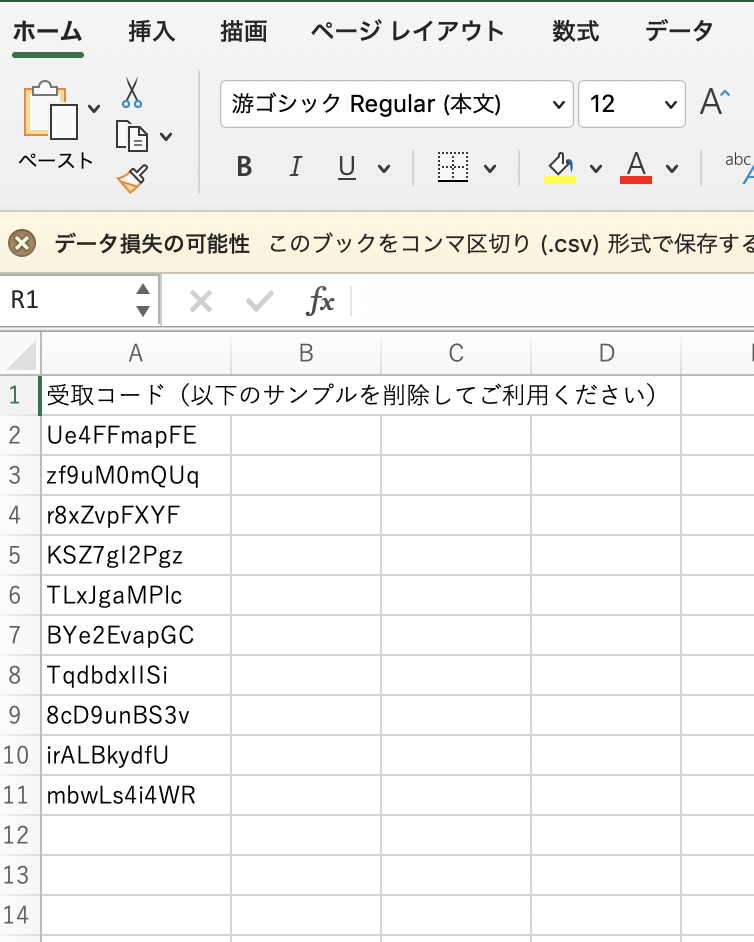Open the Paste options arrow
The image size is (754, 942).
(94, 109)
